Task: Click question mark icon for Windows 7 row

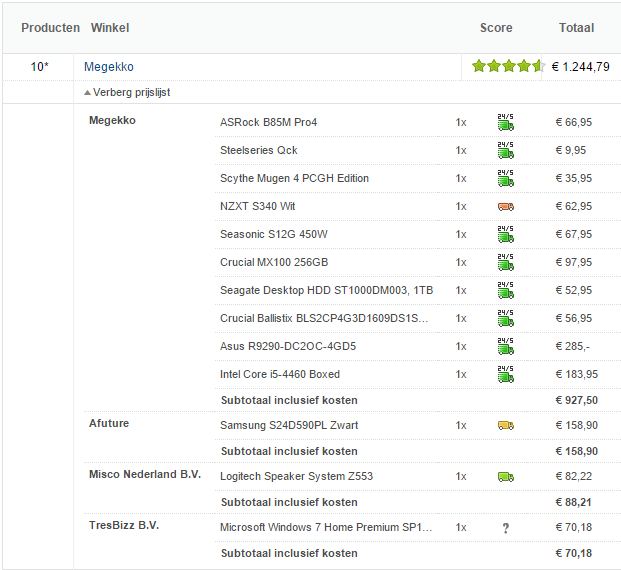Action: pyautogui.click(x=506, y=528)
